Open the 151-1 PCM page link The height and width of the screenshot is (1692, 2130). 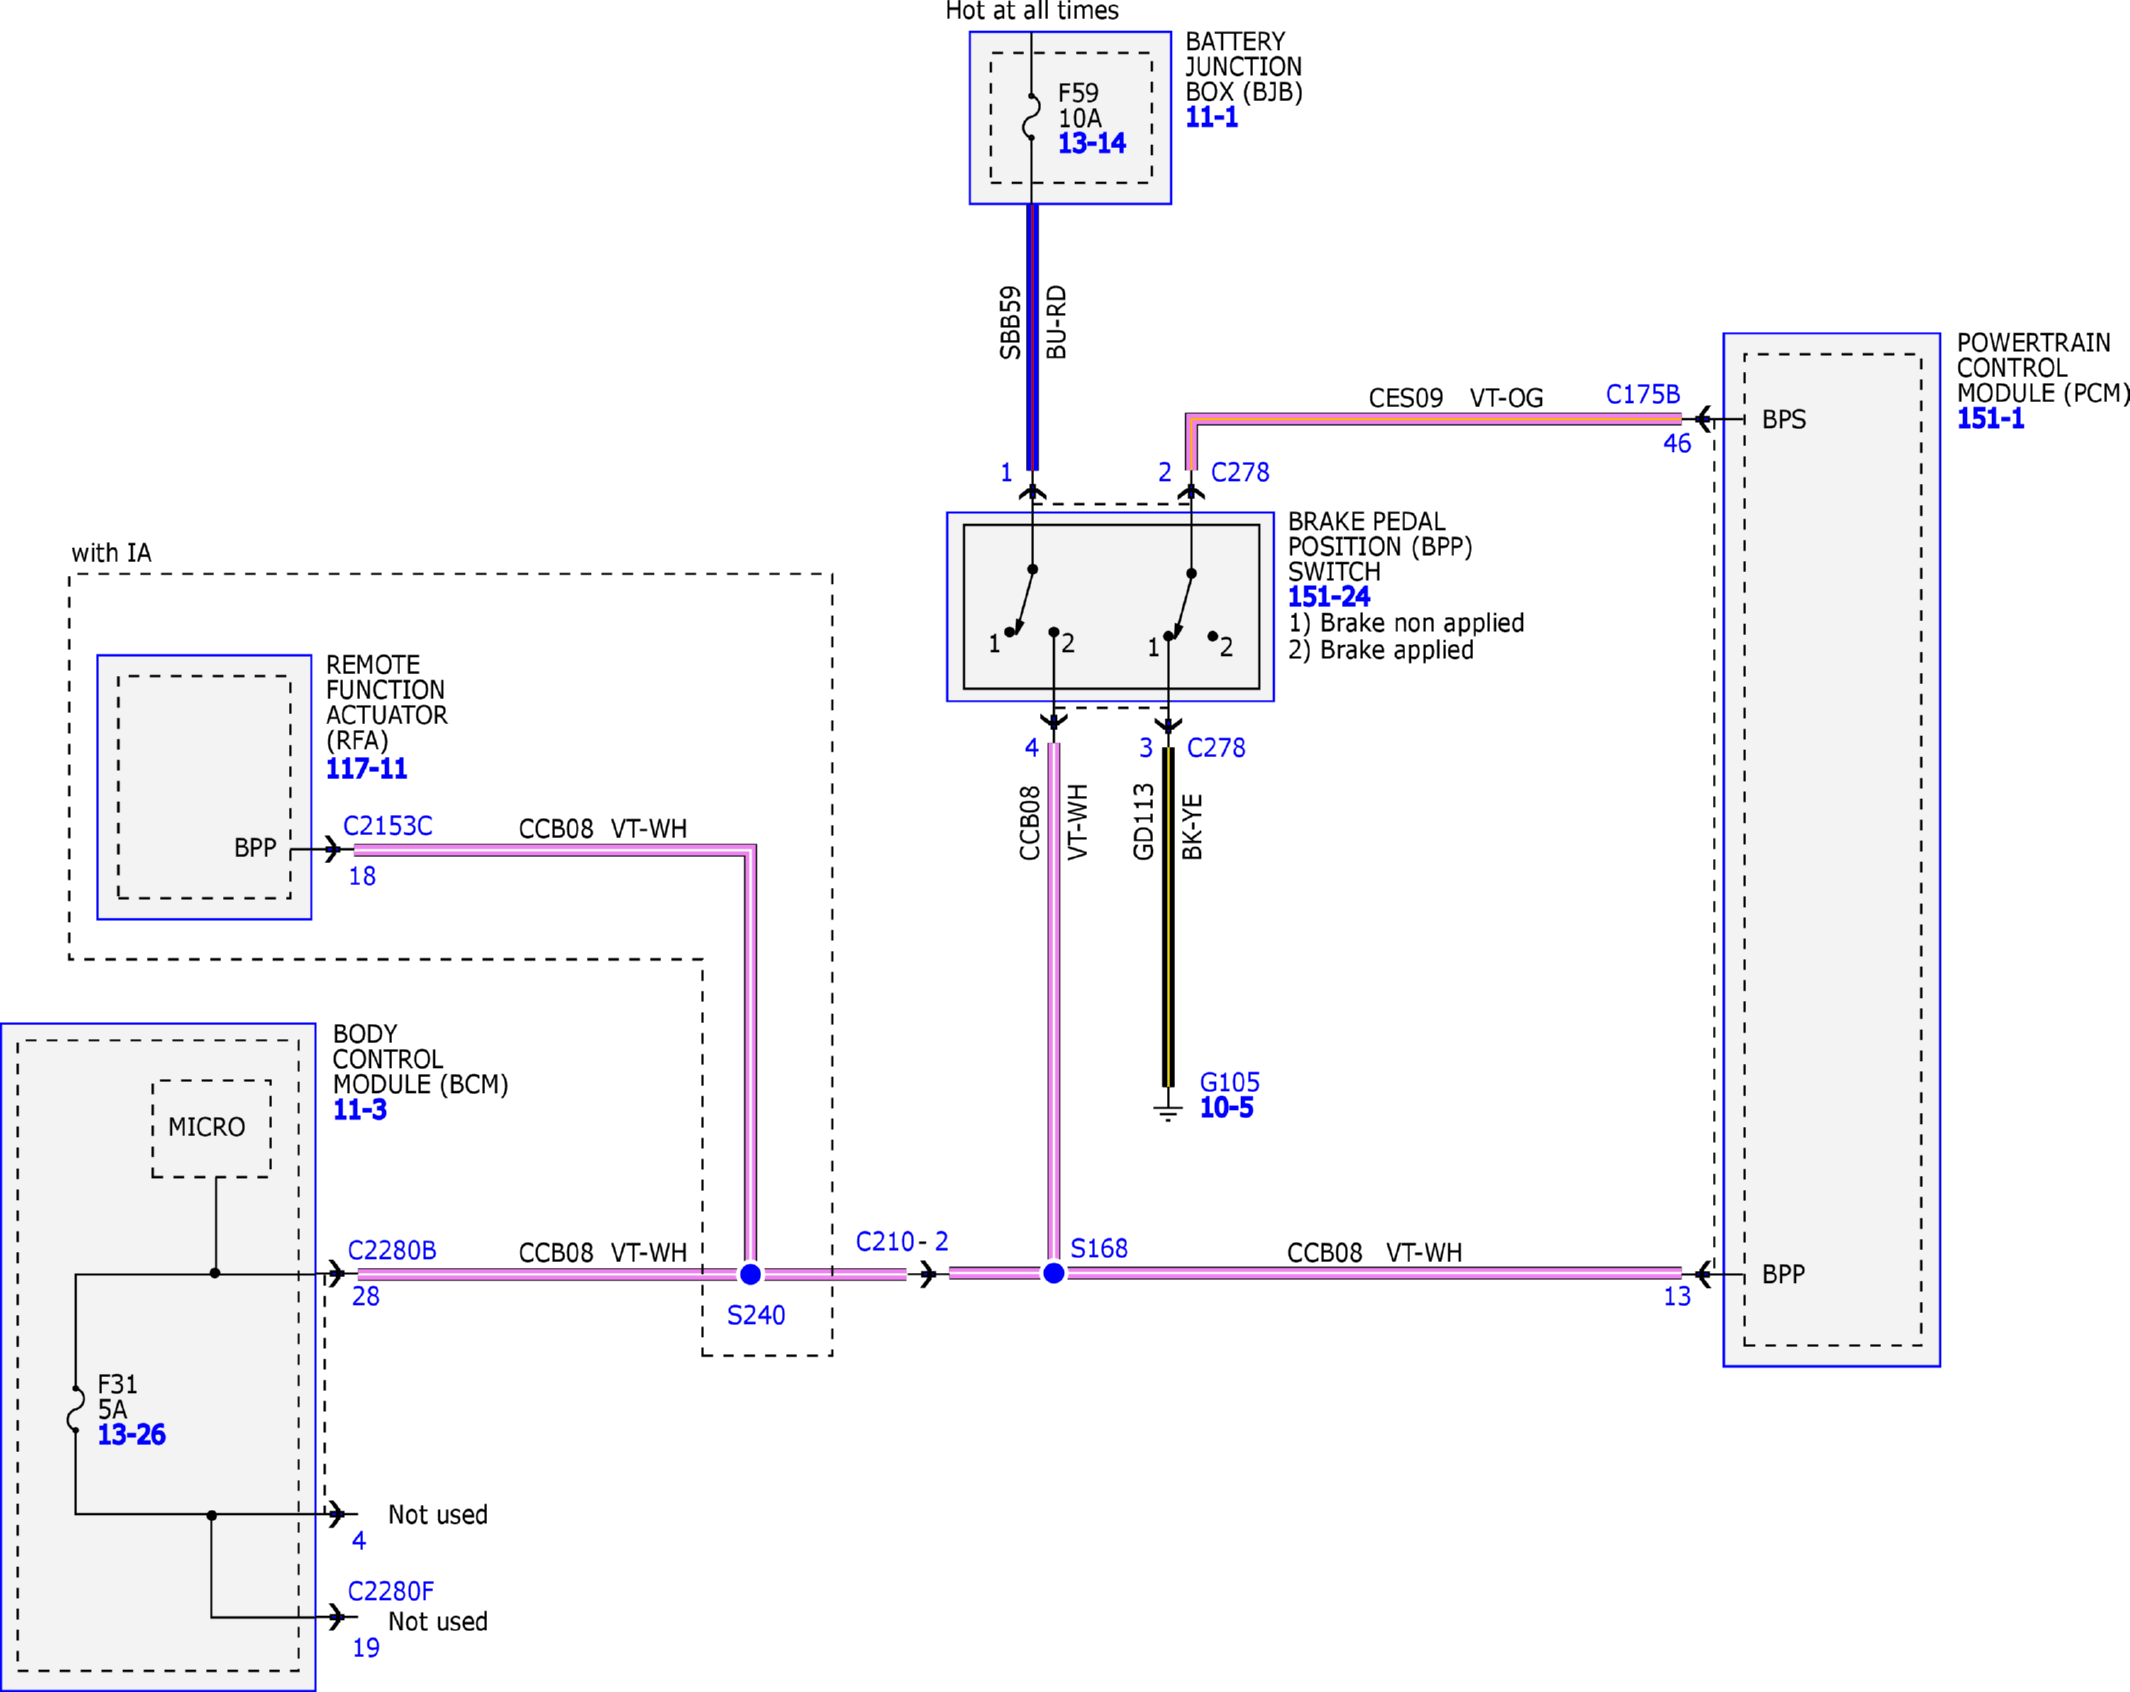[x=1990, y=419]
